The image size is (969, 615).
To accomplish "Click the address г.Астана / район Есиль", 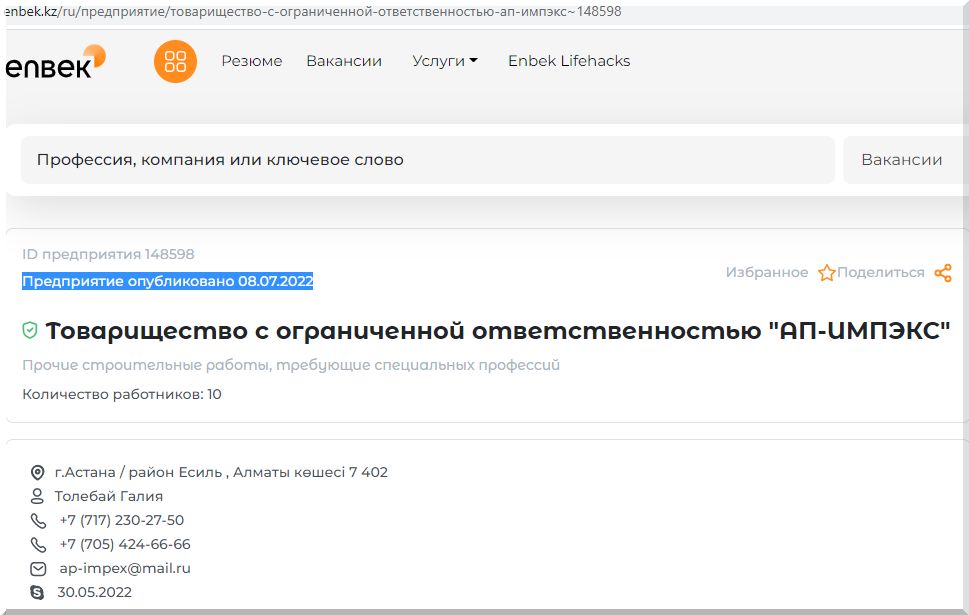I will click(x=221, y=473).
